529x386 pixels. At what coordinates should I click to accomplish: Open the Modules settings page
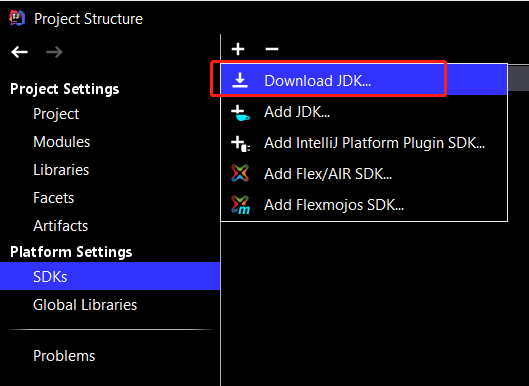[110, 142]
